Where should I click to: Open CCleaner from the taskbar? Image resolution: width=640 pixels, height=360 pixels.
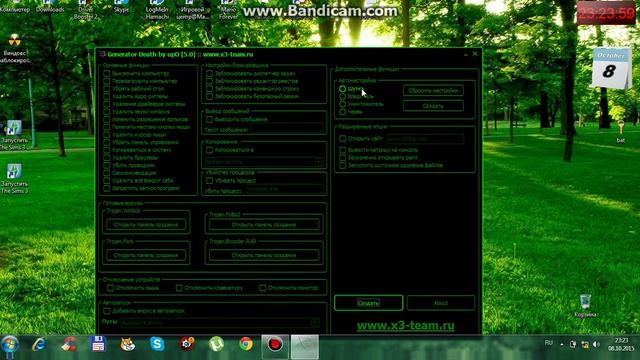point(69,344)
